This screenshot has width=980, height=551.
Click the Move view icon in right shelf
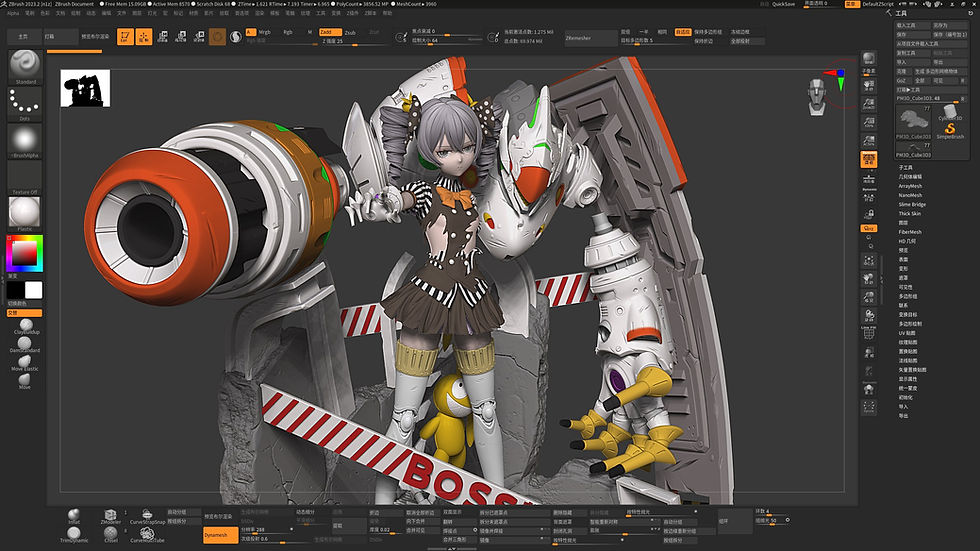tap(869, 278)
